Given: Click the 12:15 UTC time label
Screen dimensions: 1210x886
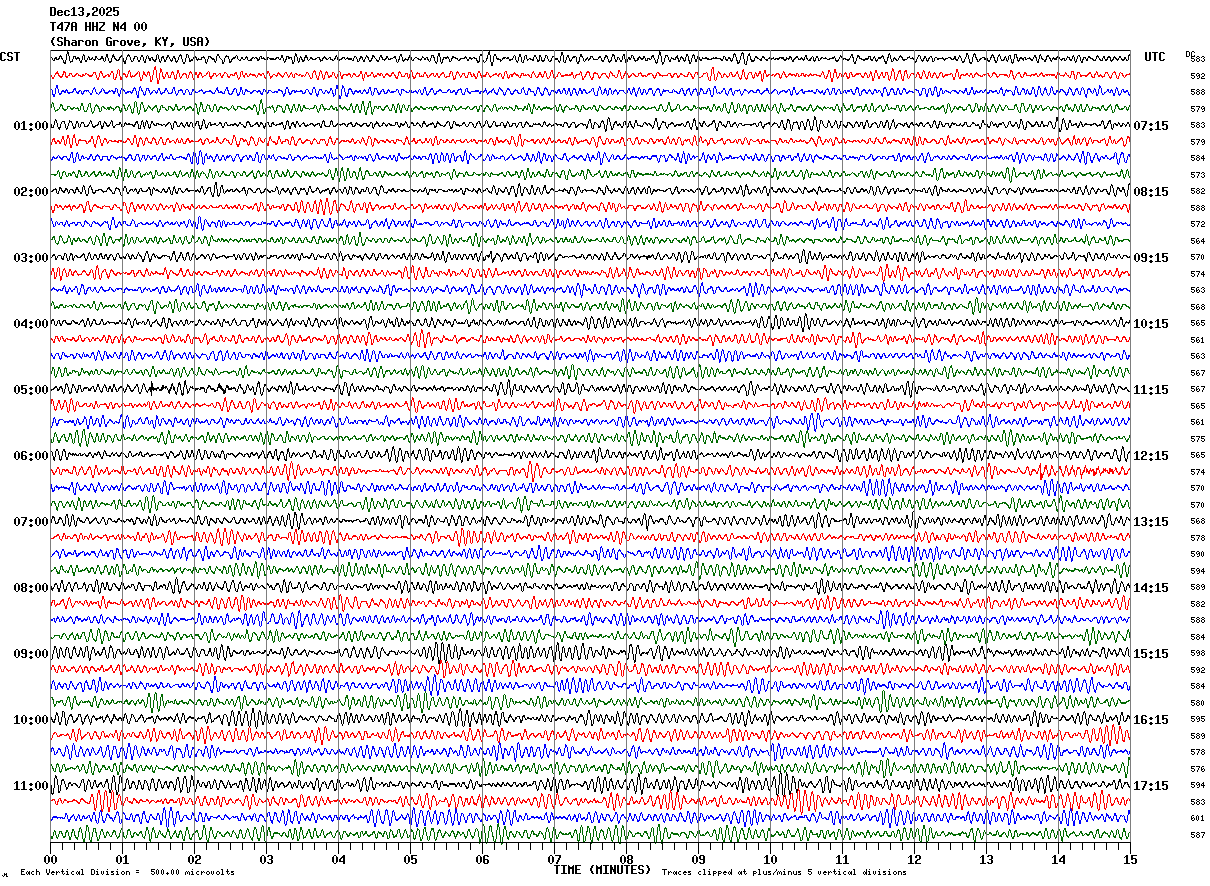Looking at the screenshot, I should [1151, 456].
